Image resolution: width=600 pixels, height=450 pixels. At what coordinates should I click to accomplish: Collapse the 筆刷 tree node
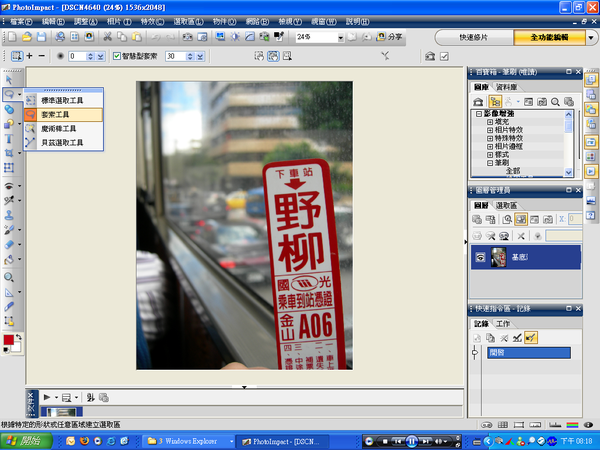pos(490,163)
